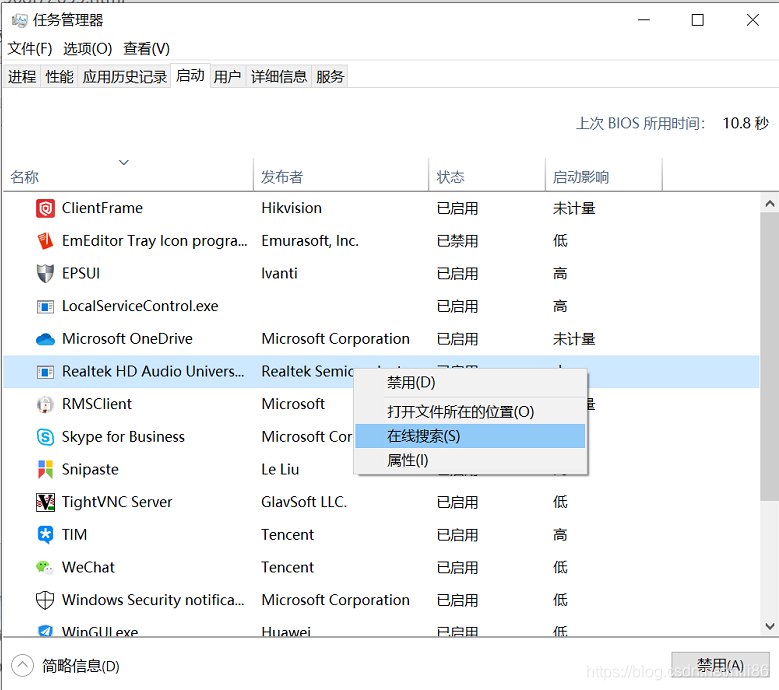Select the Snipaste row name
The width and height of the screenshot is (779, 690).
pos(90,469)
